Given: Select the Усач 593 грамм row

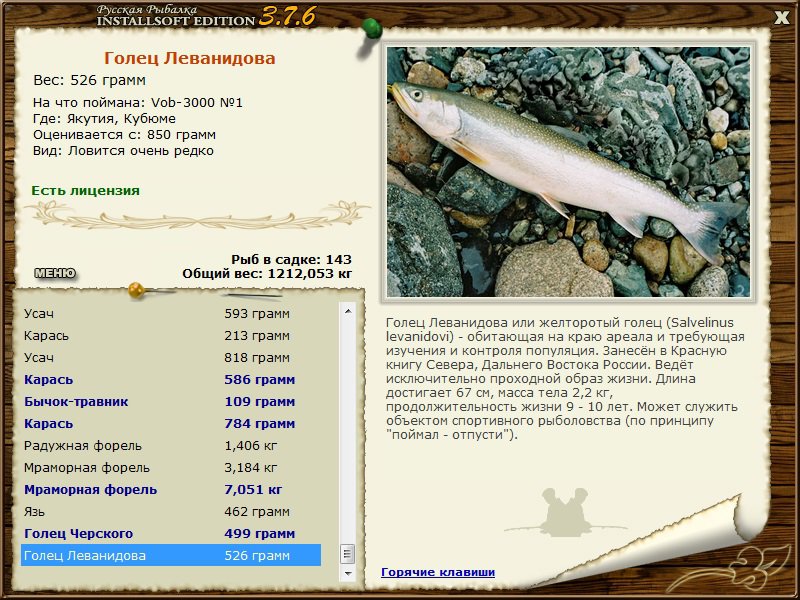Looking at the screenshot, I should point(171,313).
